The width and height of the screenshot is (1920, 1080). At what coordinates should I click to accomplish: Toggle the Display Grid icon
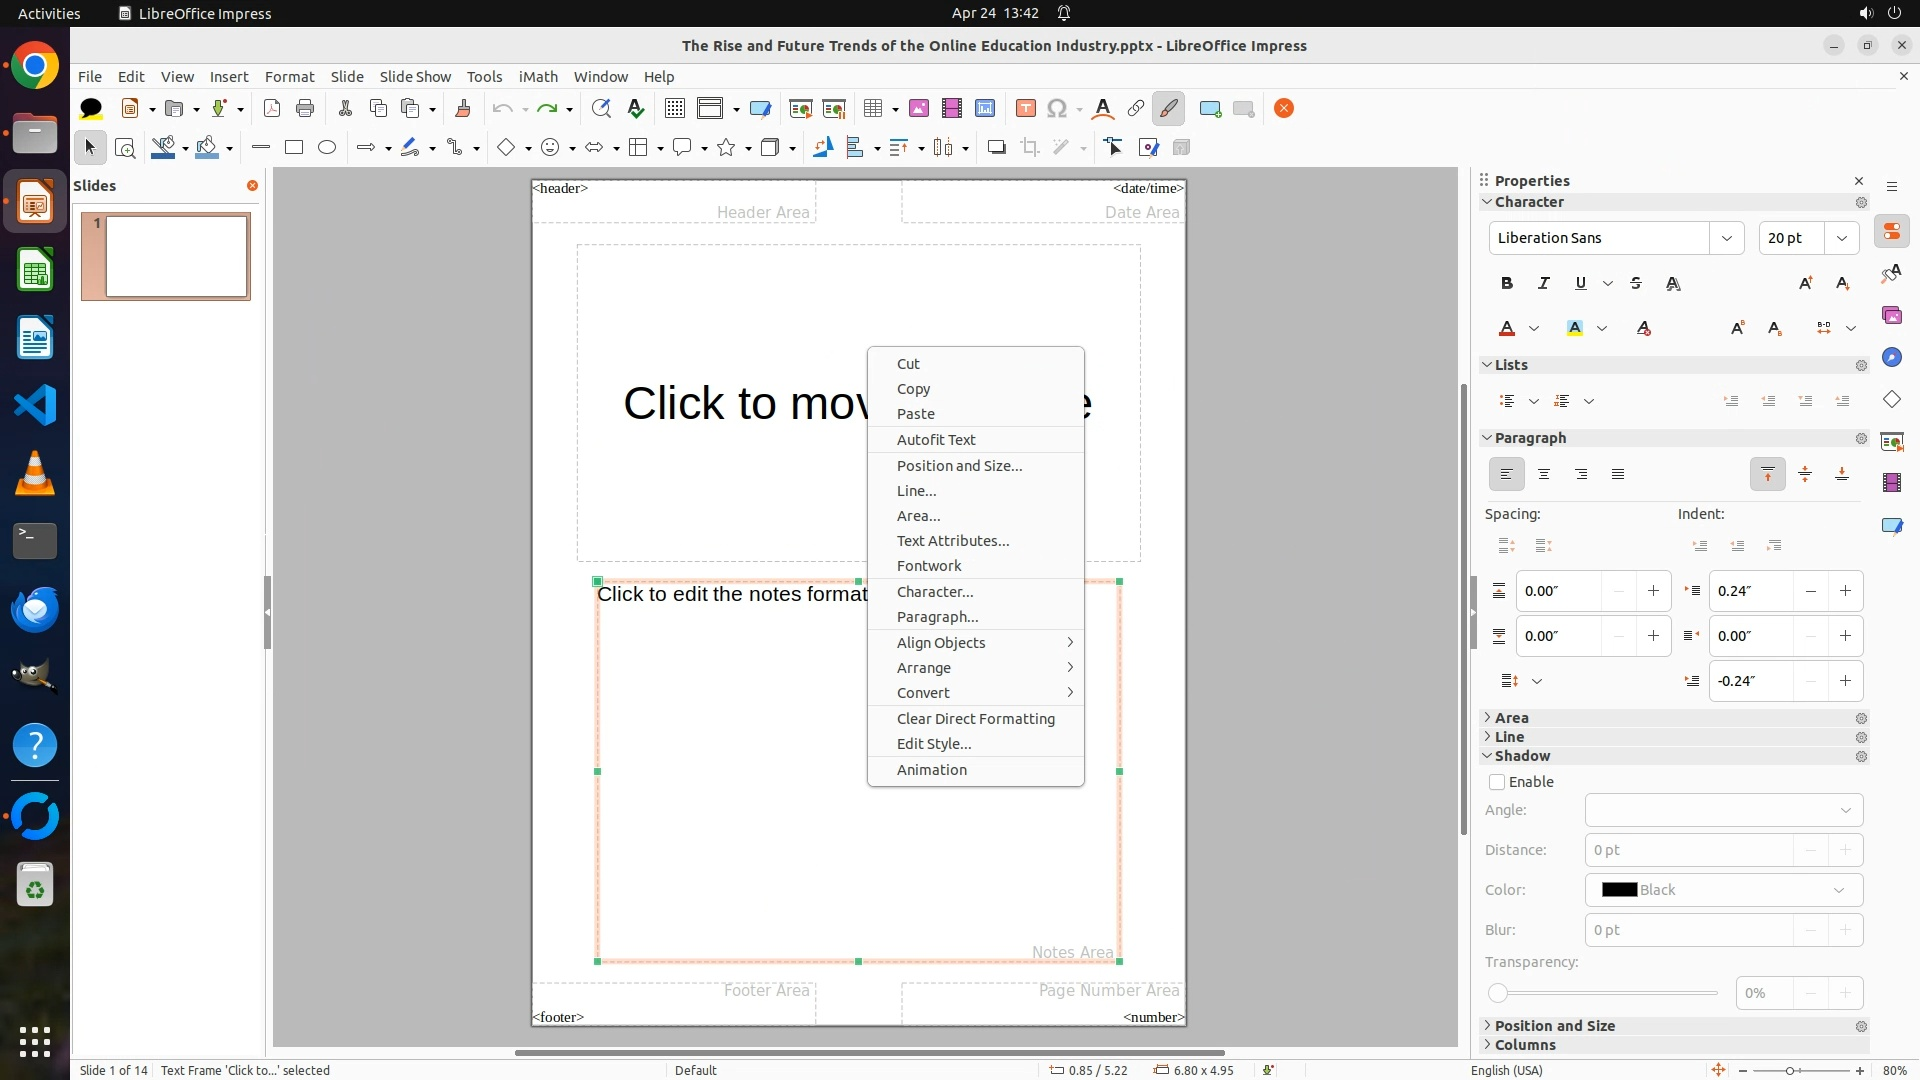(x=675, y=109)
